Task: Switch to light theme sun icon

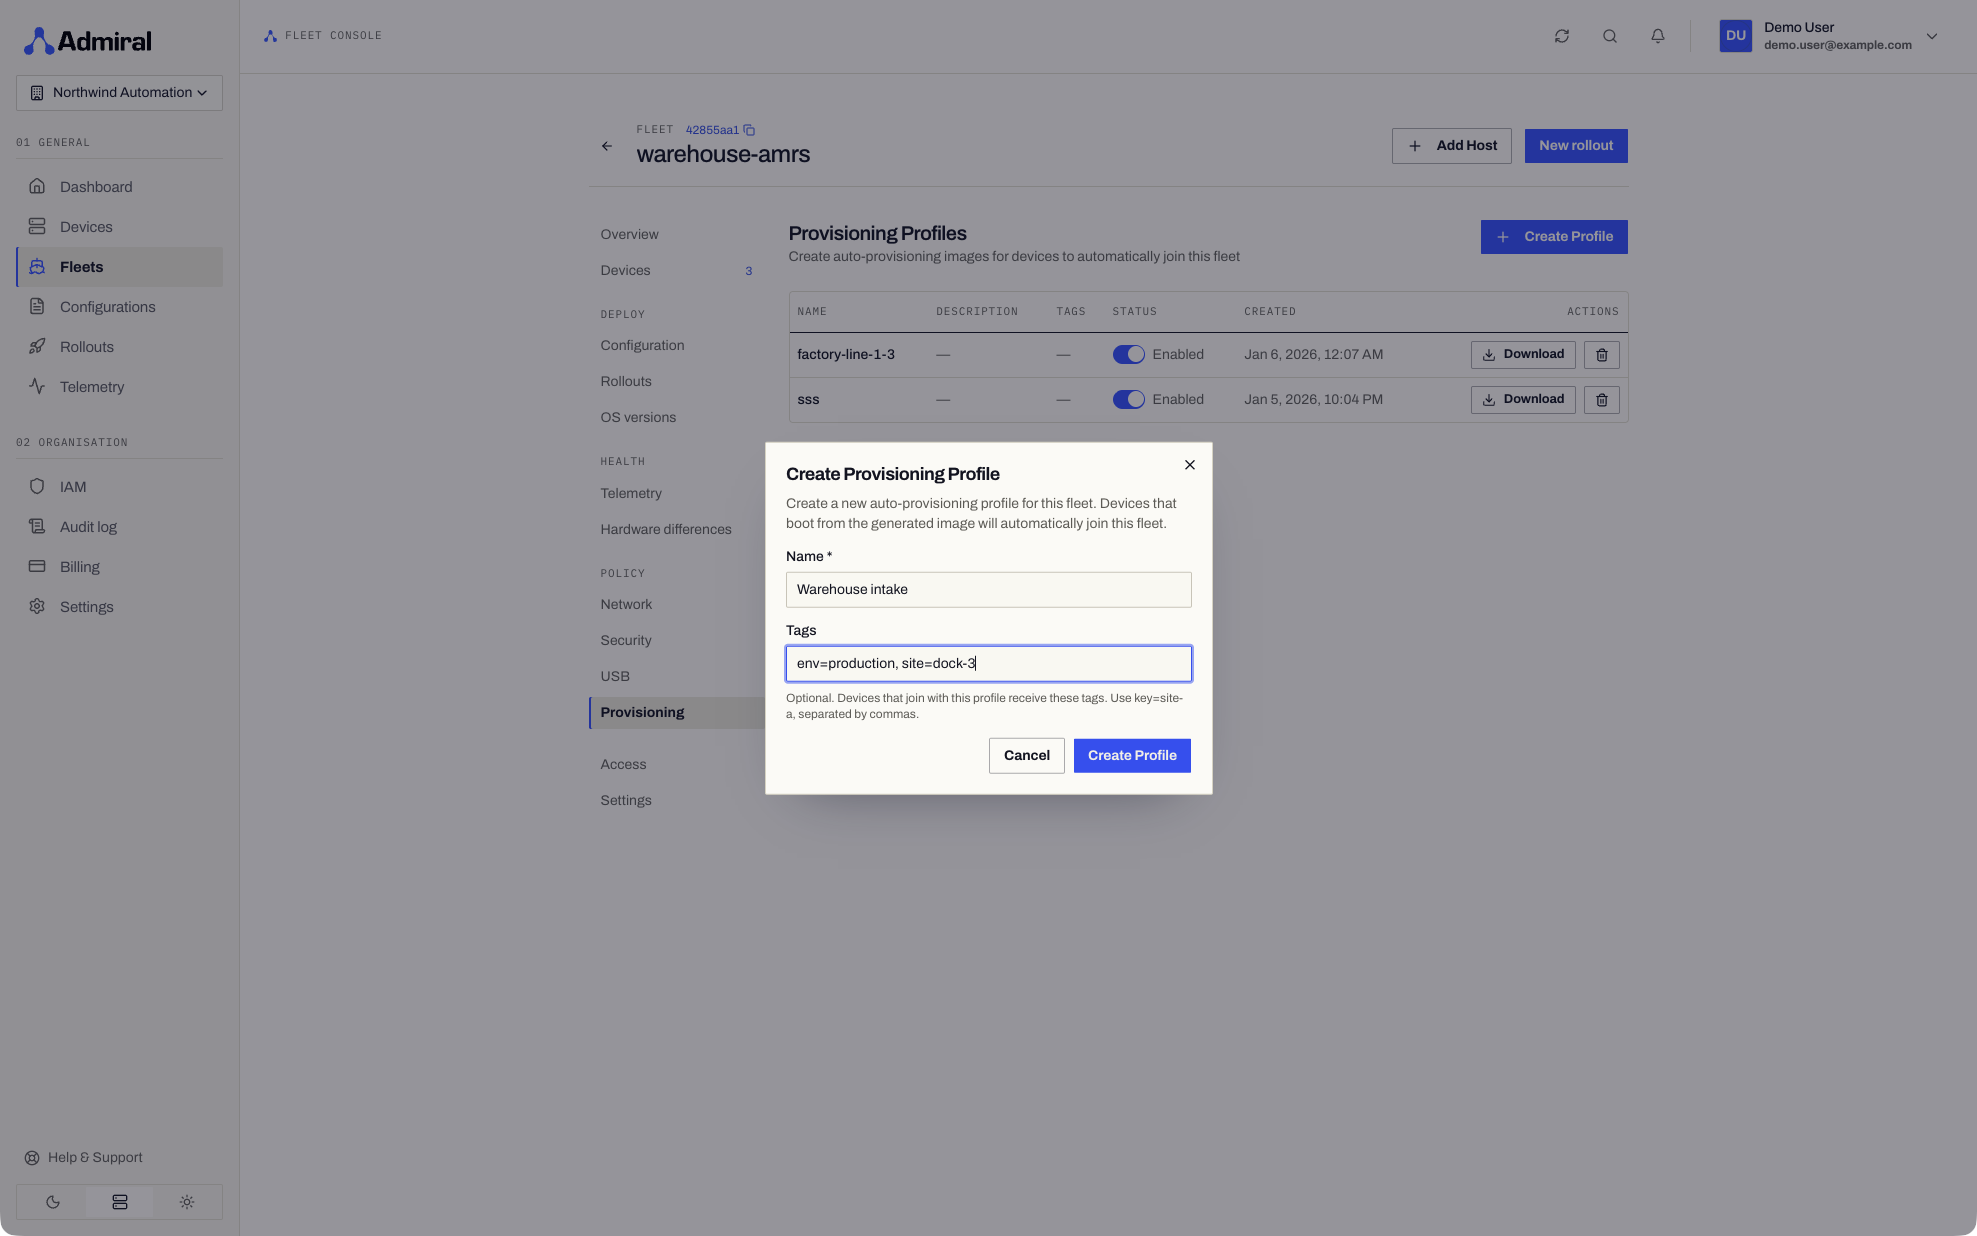Action: pos(187,1202)
